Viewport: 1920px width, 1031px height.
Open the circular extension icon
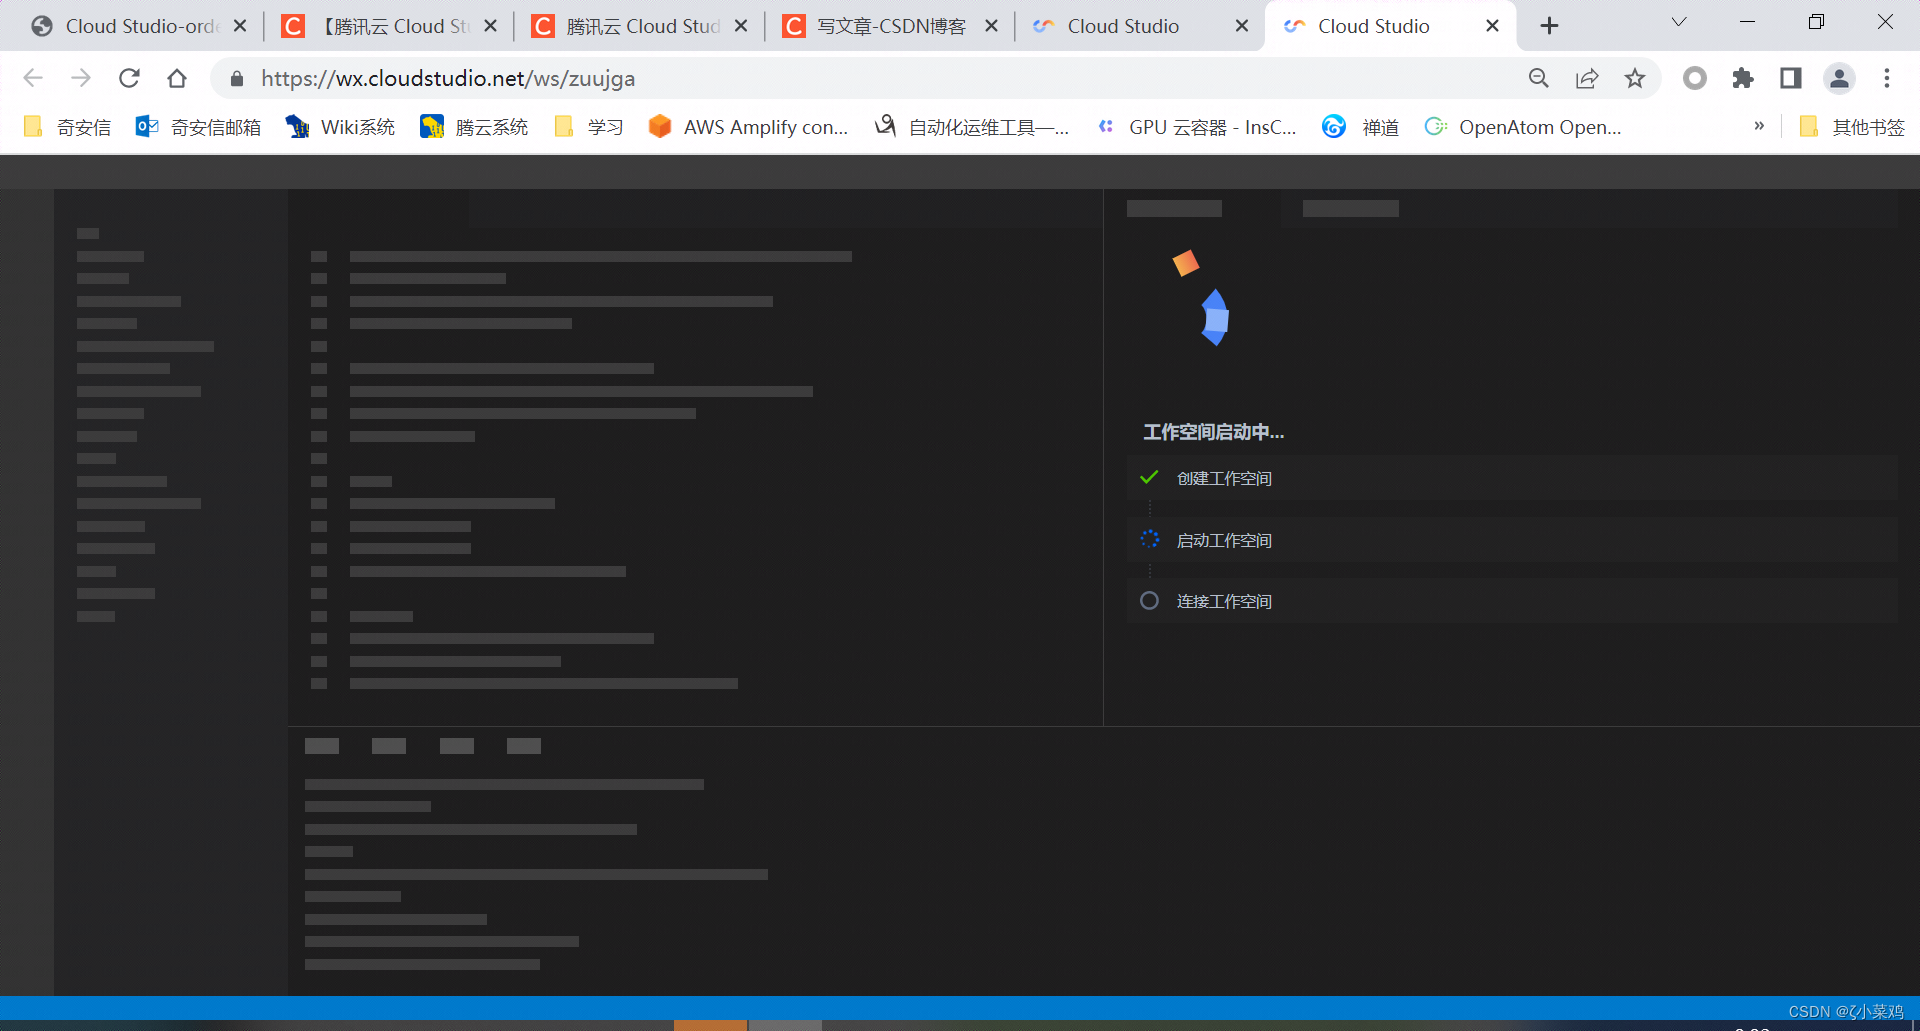(1695, 78)
